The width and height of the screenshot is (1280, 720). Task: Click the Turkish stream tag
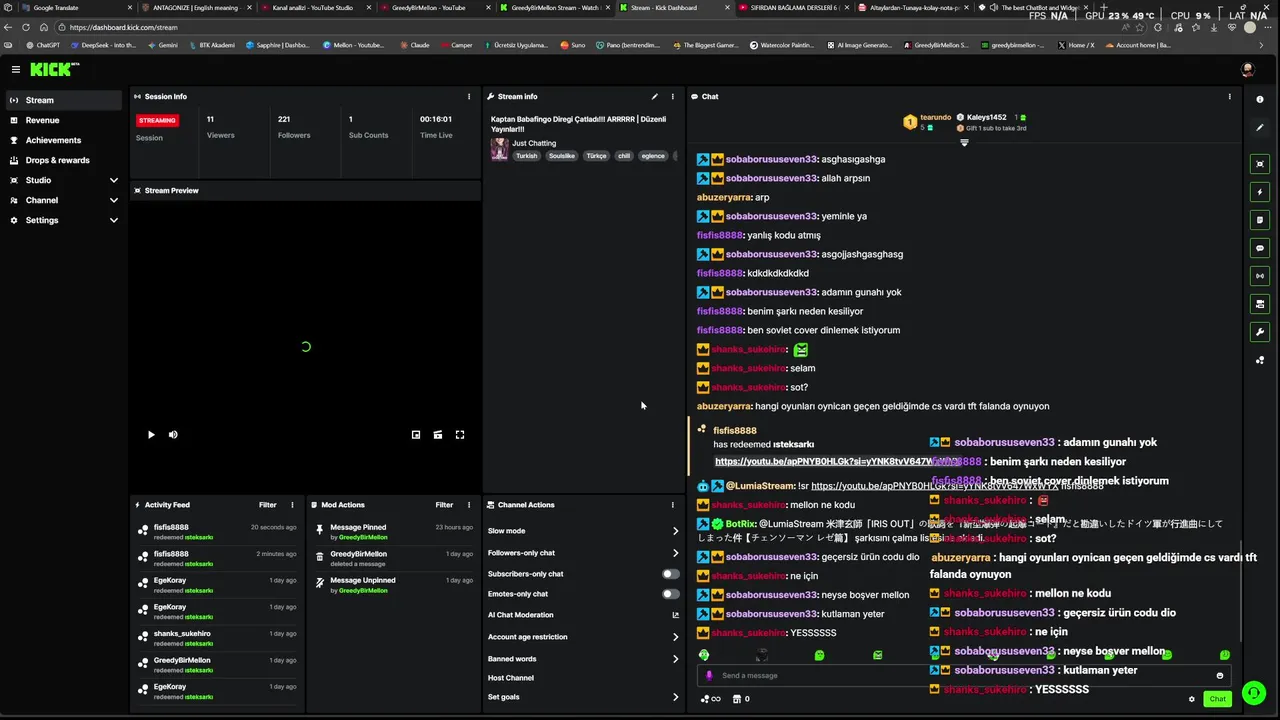(526, 156)
